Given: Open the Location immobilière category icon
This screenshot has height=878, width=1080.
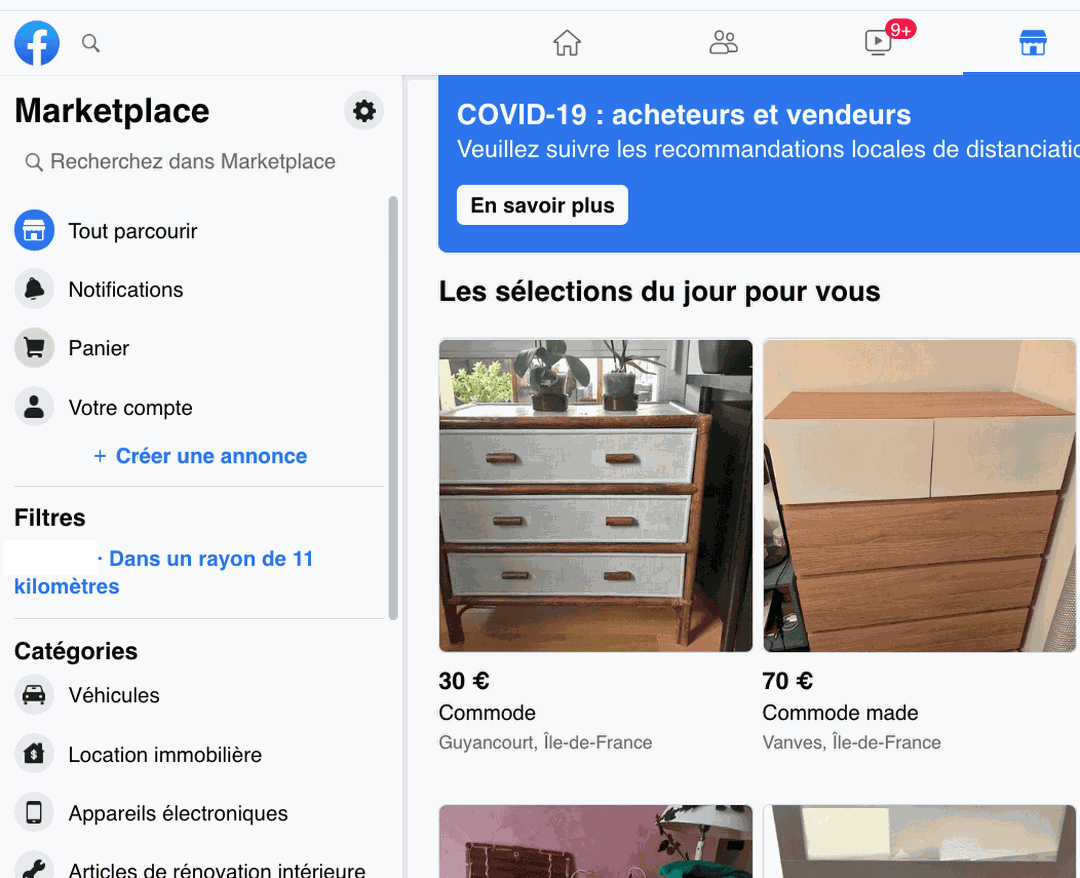Looking at the screenshot, I should coord(34,754).
